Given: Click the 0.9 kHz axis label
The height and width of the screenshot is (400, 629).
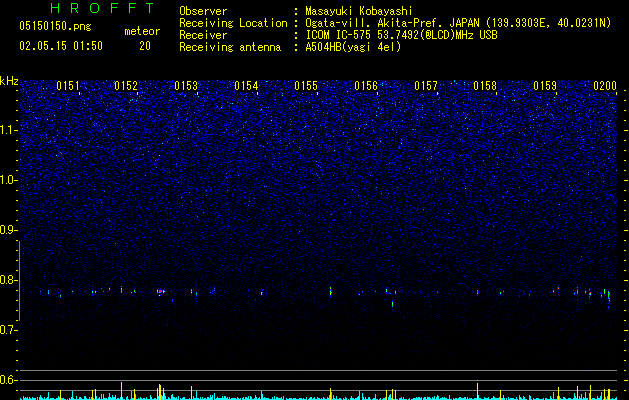Looking at the screenshot, I should pos(9,230).
